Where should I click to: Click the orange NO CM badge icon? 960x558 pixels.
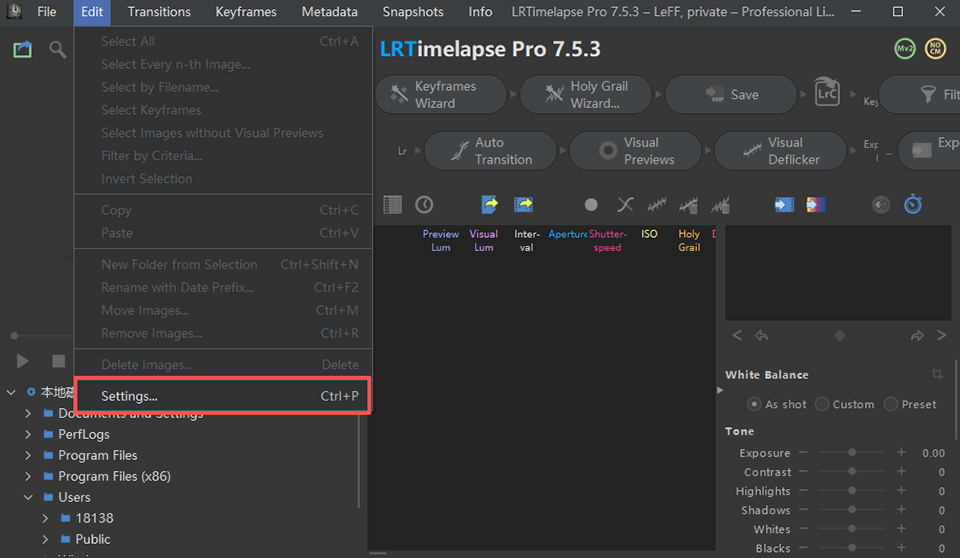pyautogui.click(x=936, y=49)
